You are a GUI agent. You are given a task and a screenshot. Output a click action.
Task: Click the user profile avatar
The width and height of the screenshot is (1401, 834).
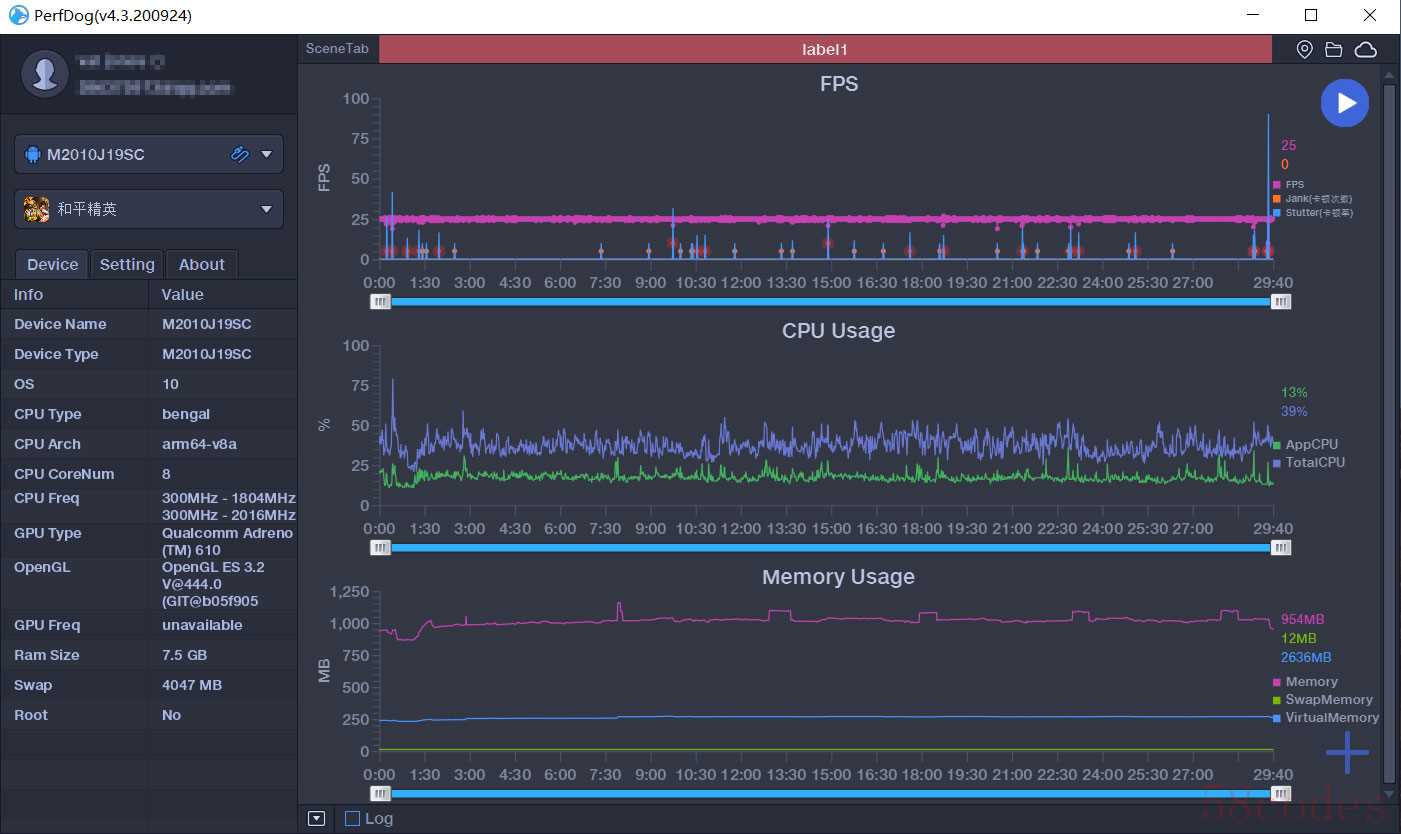(45, 75)
